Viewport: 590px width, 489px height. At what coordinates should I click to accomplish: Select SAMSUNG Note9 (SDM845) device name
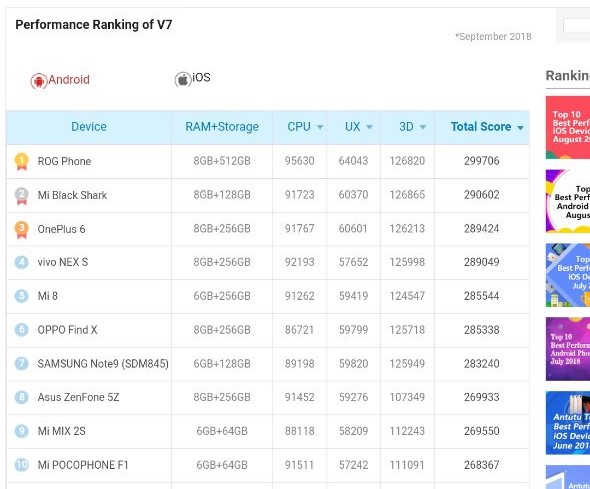[103, 364]
